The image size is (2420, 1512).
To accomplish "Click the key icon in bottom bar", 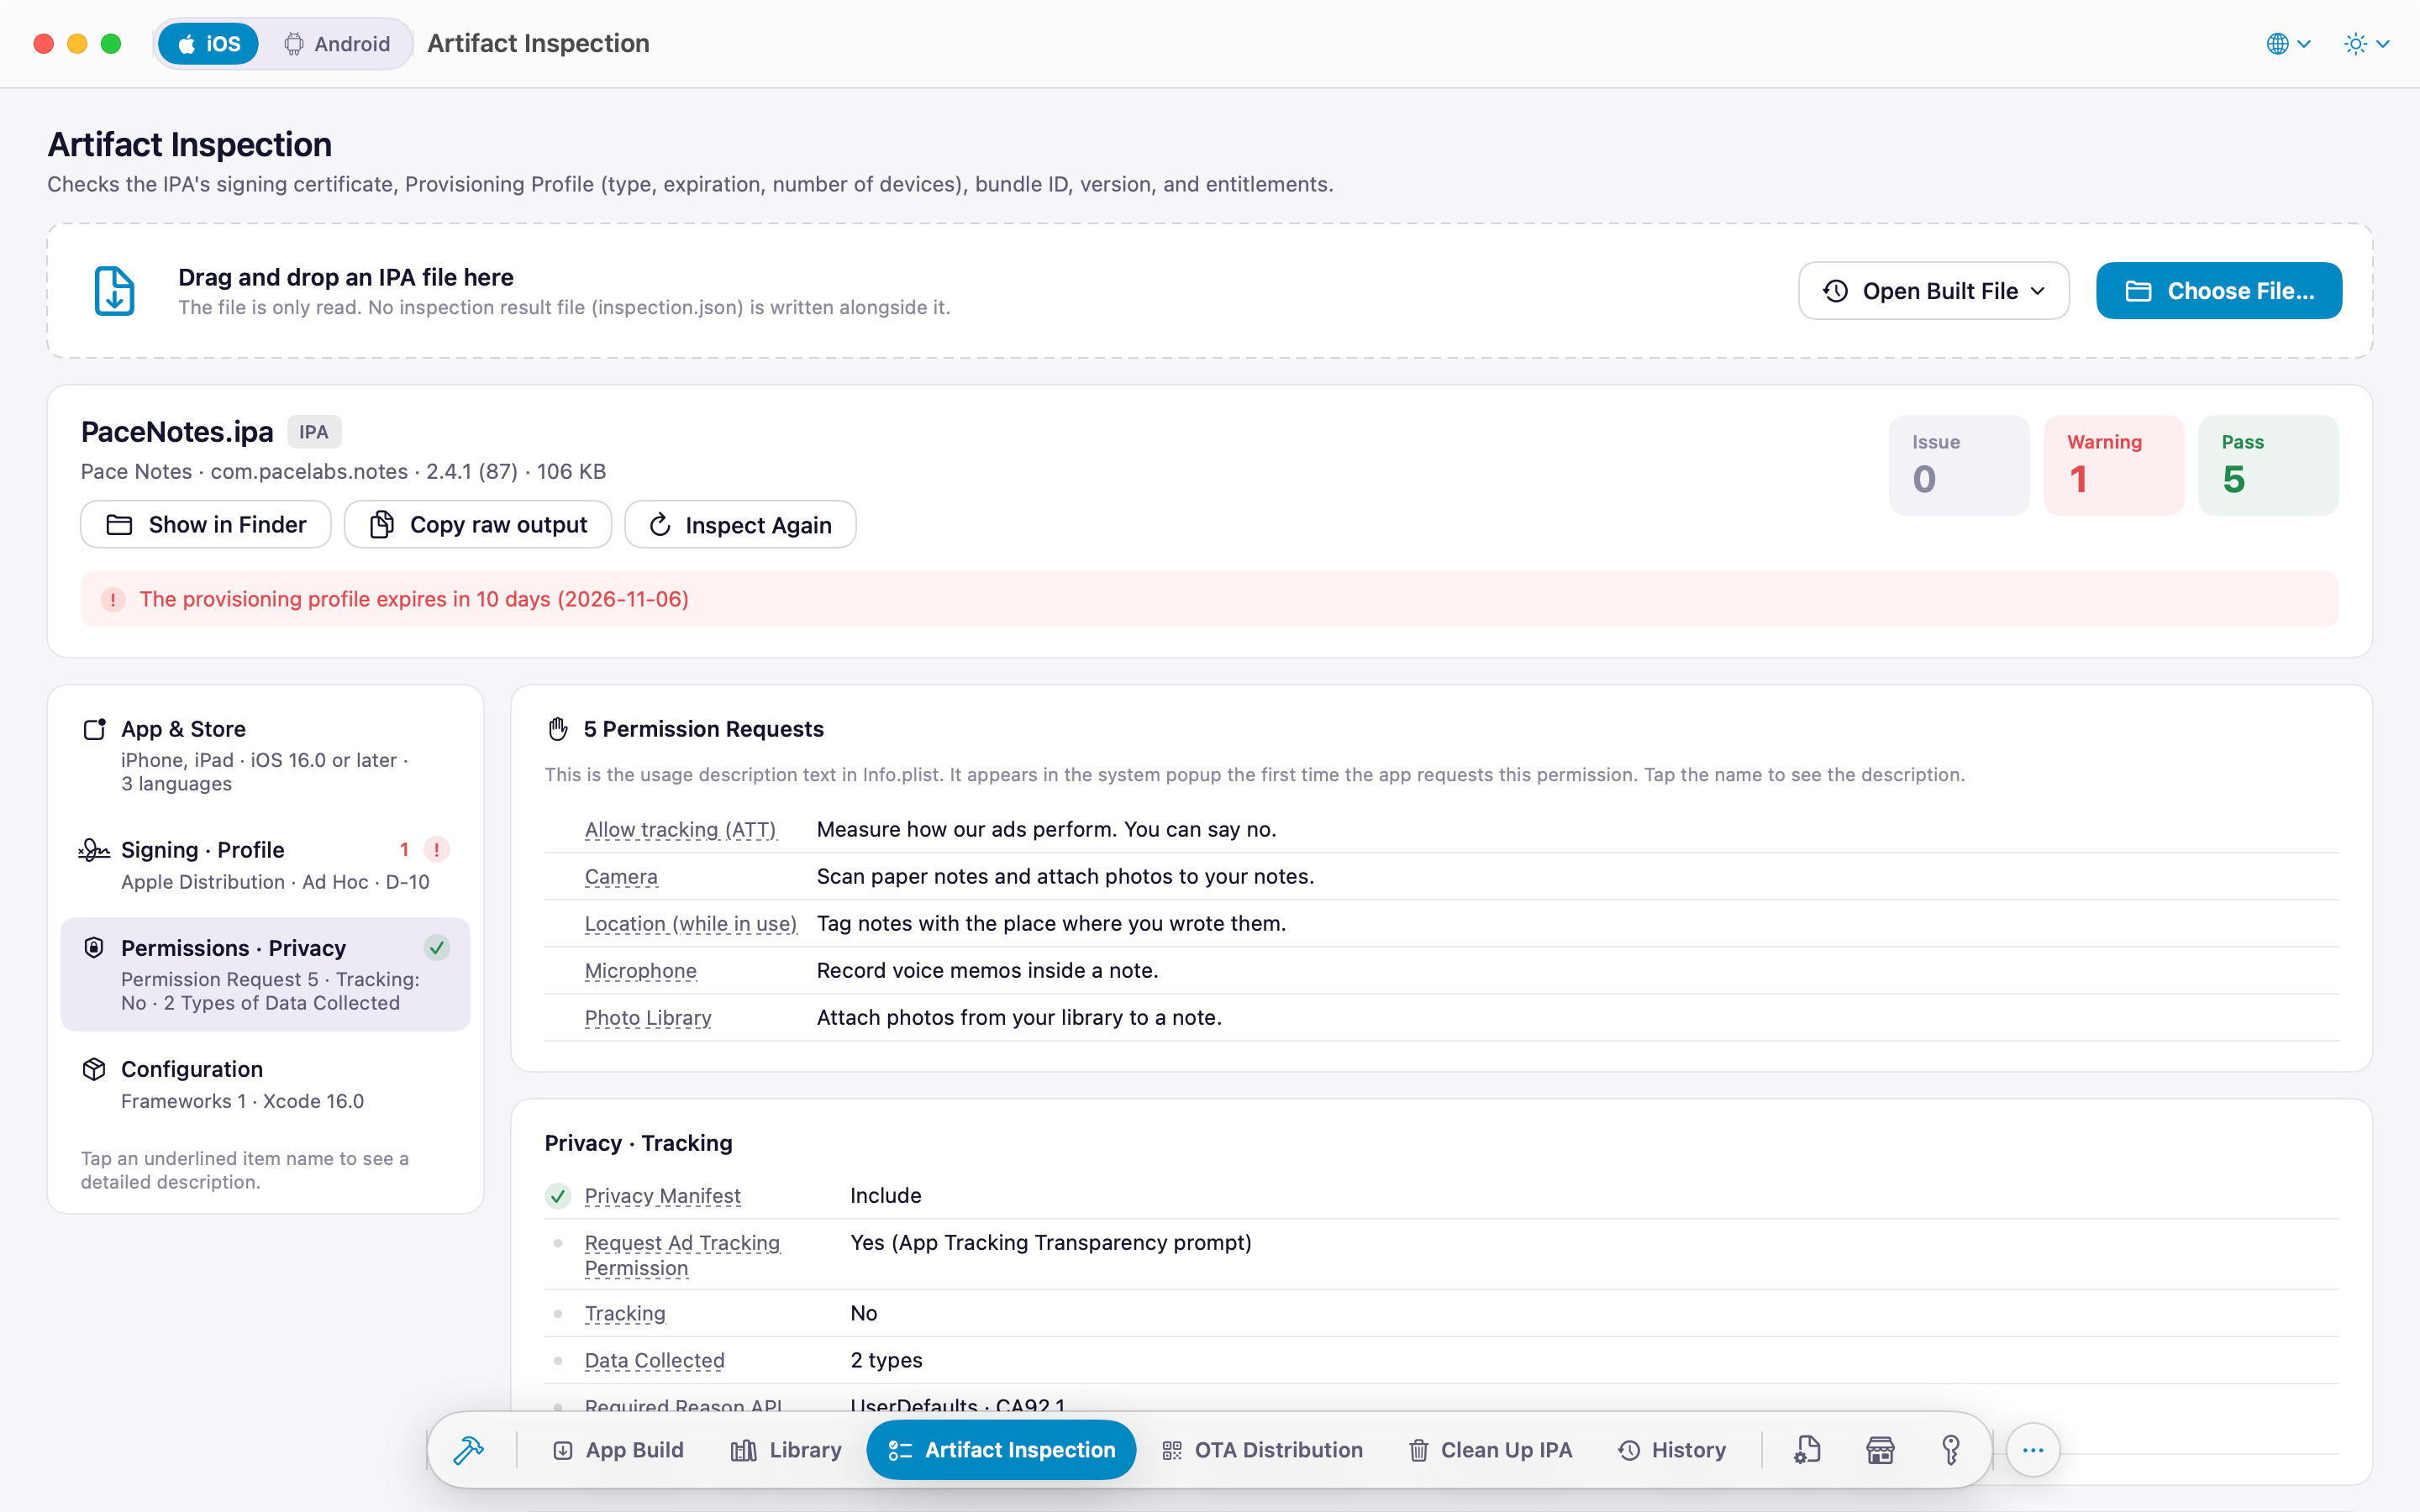I will click(x=1951, y=1449).
